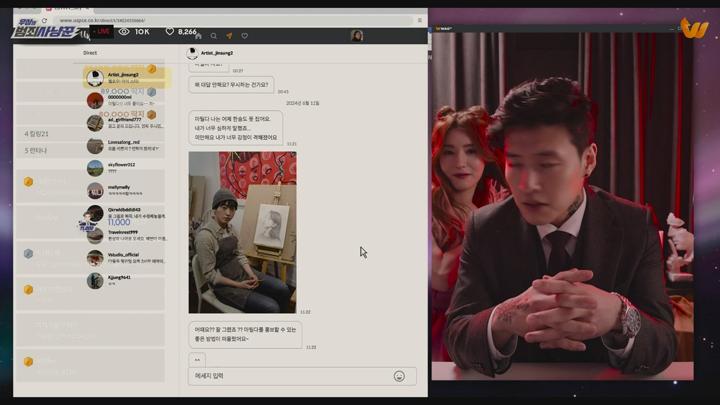This screenshot has height=405, width=720.
Task: Click the Artist_jinsung2 avatar in the chat header
Action: [x=192, y=54]
